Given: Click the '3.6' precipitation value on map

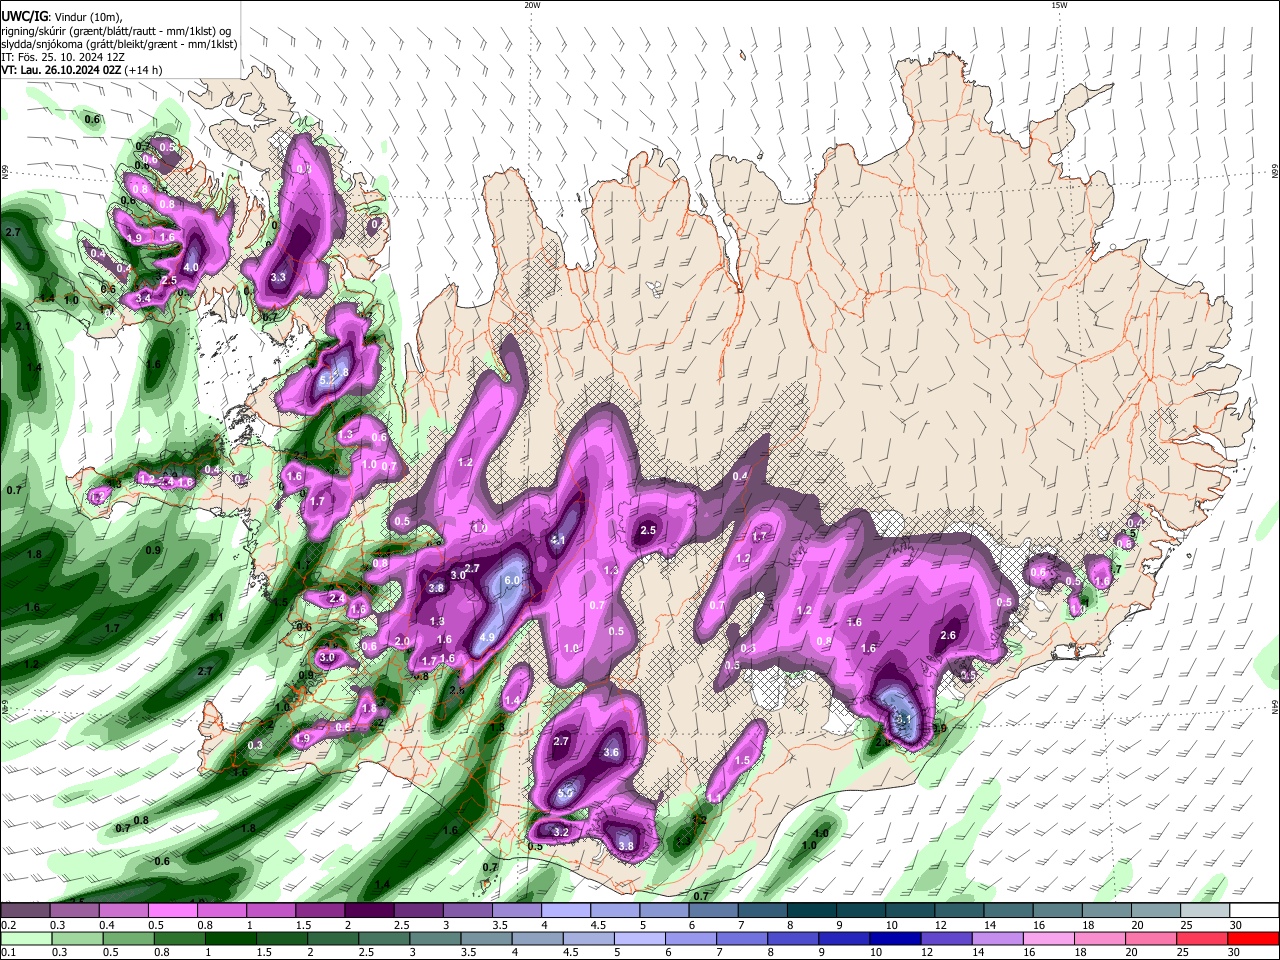Looking at the screenshot, I should (612, 752).
